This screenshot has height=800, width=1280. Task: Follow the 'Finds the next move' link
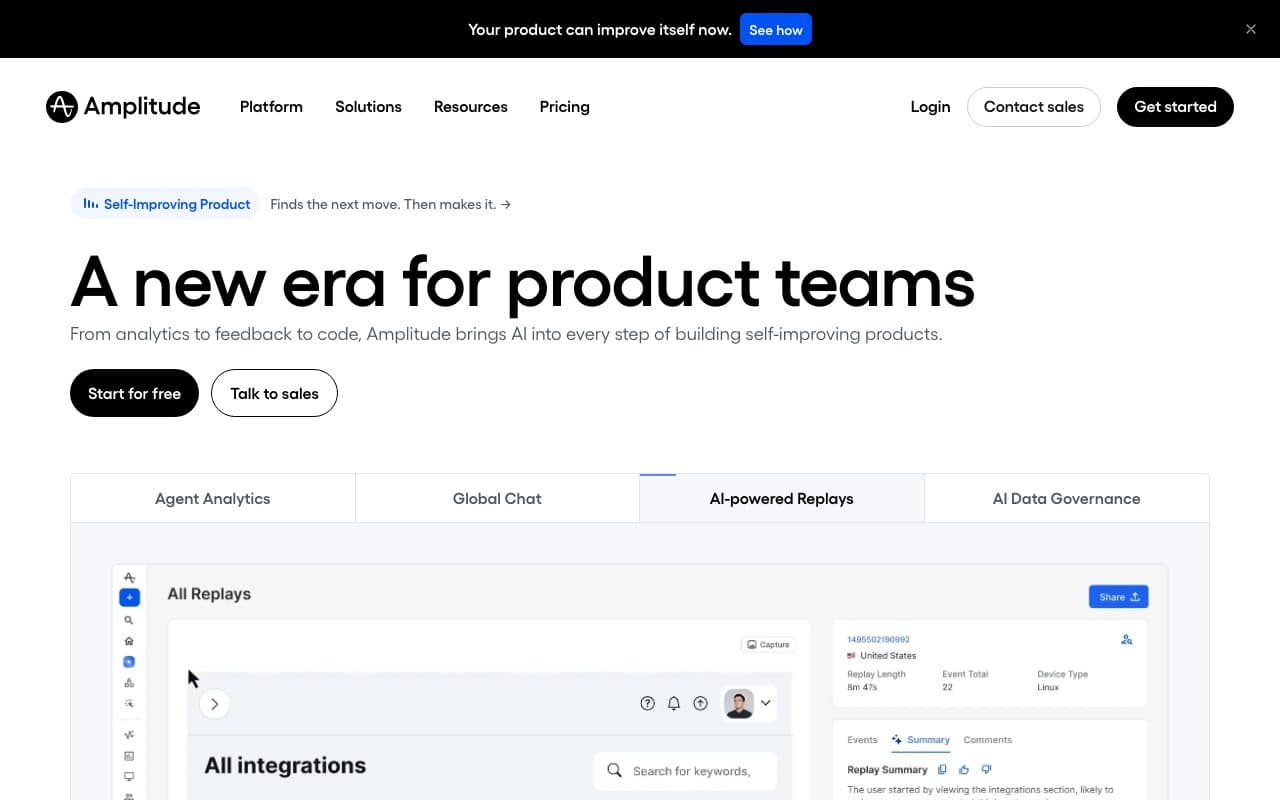391,204
